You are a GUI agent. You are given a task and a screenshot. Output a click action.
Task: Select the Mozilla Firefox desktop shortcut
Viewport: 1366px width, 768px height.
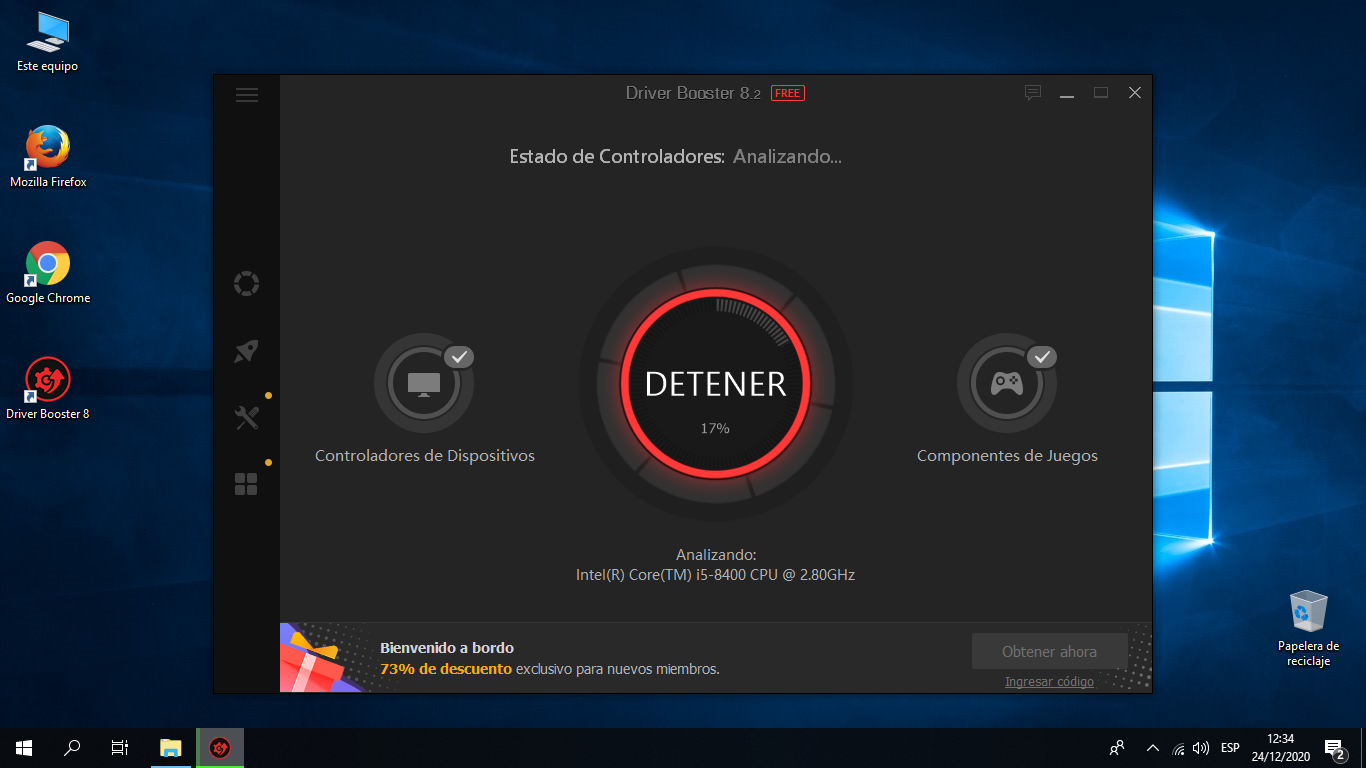coord(48,157)
